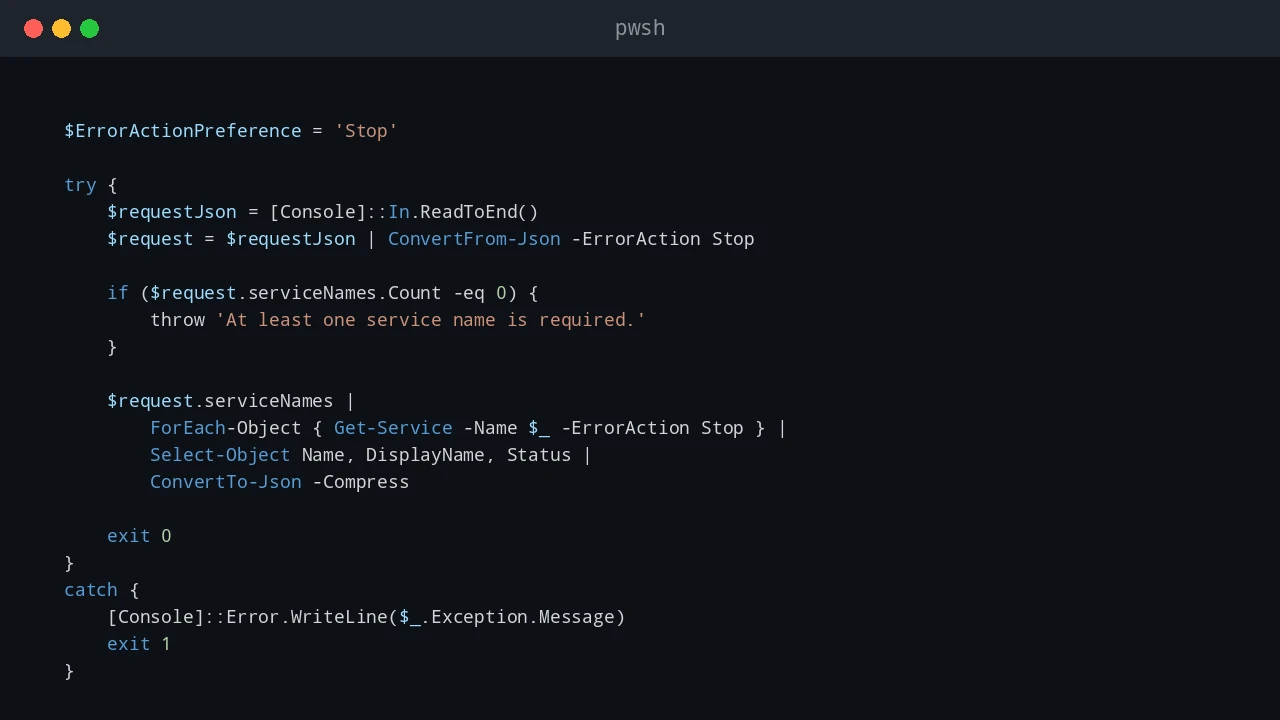The image size is (1280, 720).
Task: Select the Exception.Message property
Action: click(523, 617)
